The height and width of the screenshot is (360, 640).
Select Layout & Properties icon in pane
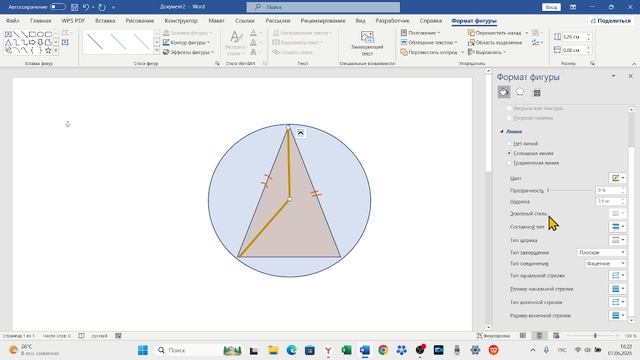point(537,93)
